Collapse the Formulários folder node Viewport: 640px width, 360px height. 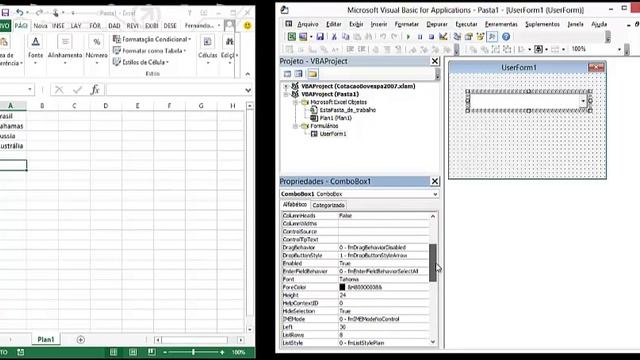coord(295,126)
